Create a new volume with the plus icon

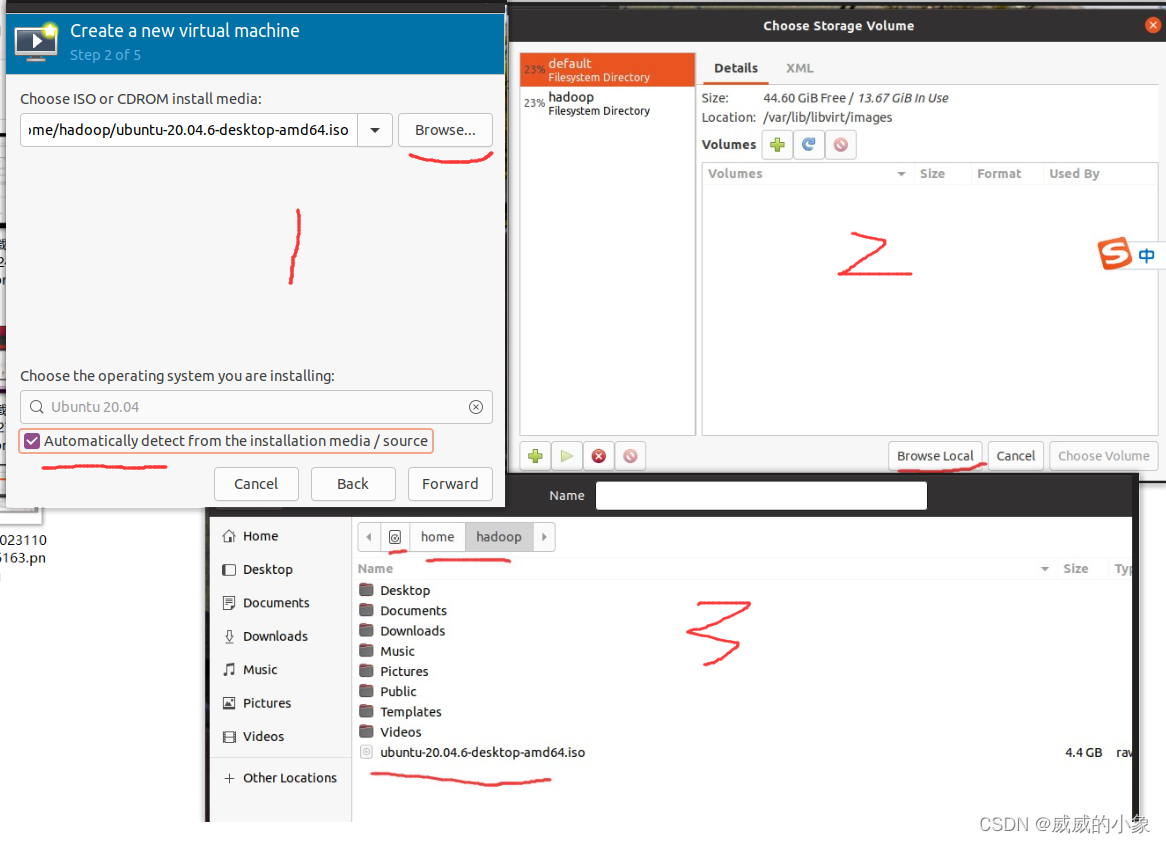[777, 144]
